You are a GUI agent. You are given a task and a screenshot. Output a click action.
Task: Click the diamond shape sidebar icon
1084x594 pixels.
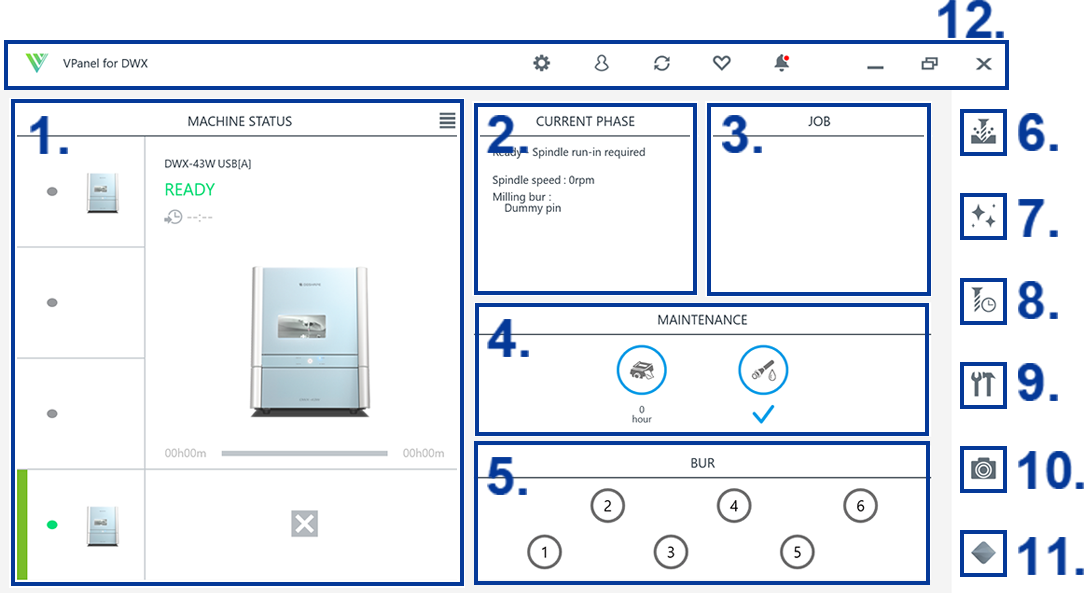point(983,553)
